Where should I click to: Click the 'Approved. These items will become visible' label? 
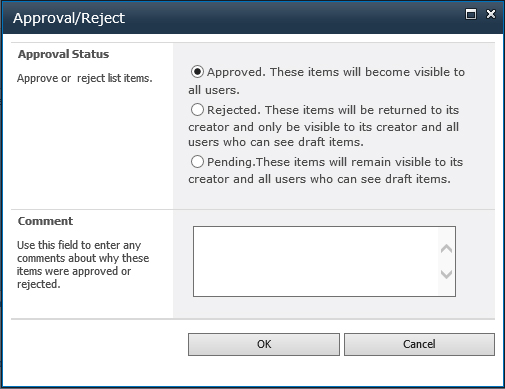[327, 81]
